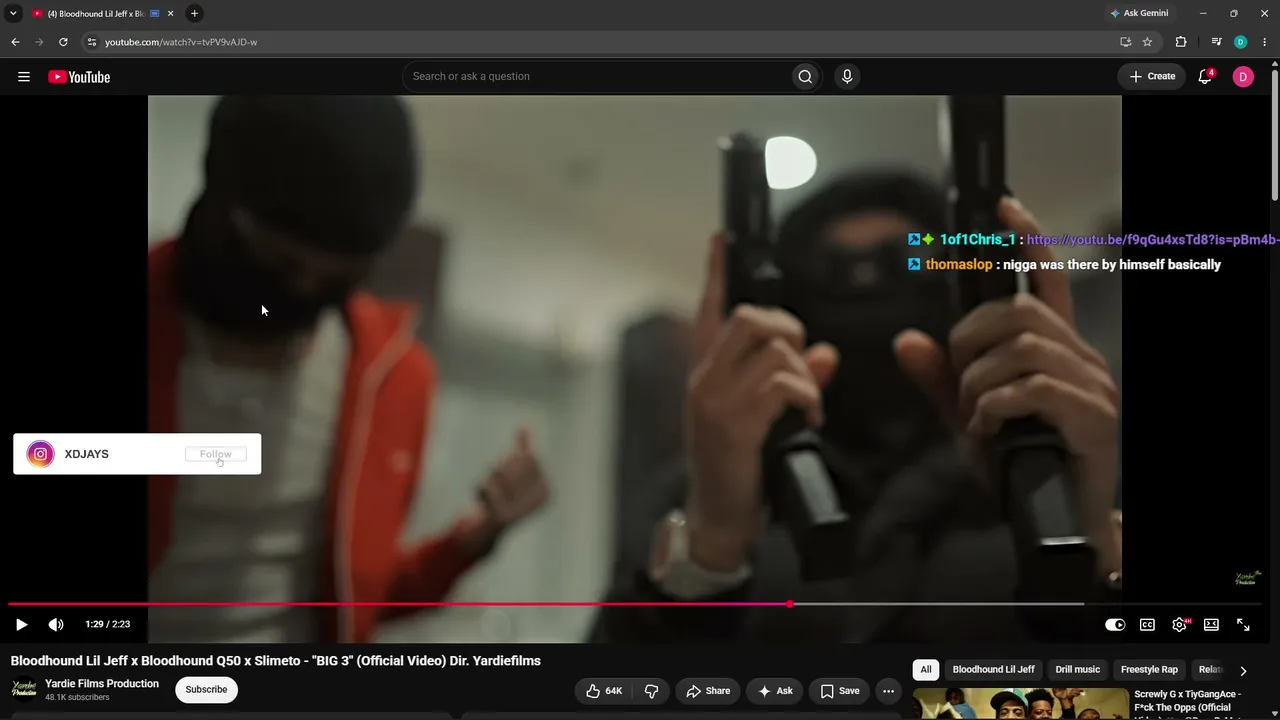
Task: Like the video with 64K likes
Action: (603, 691)
